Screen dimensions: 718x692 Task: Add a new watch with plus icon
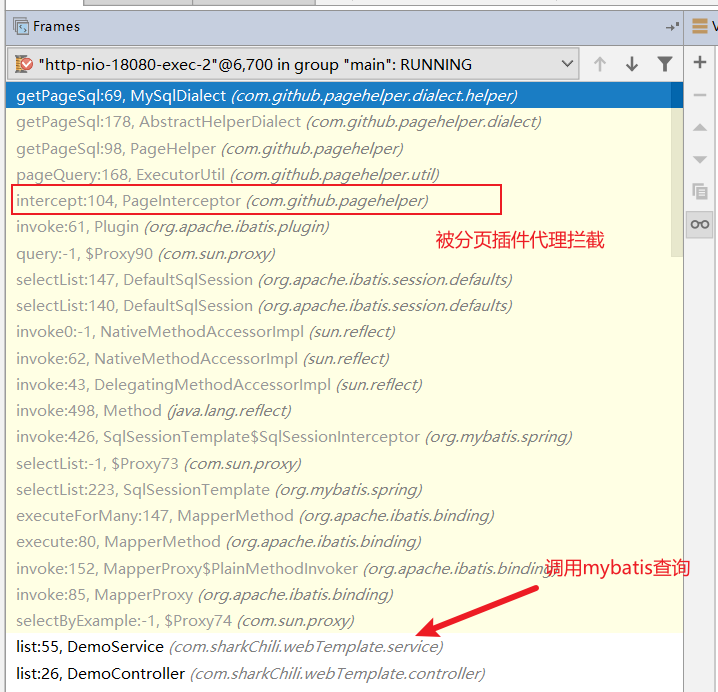[x=700, y=62]
